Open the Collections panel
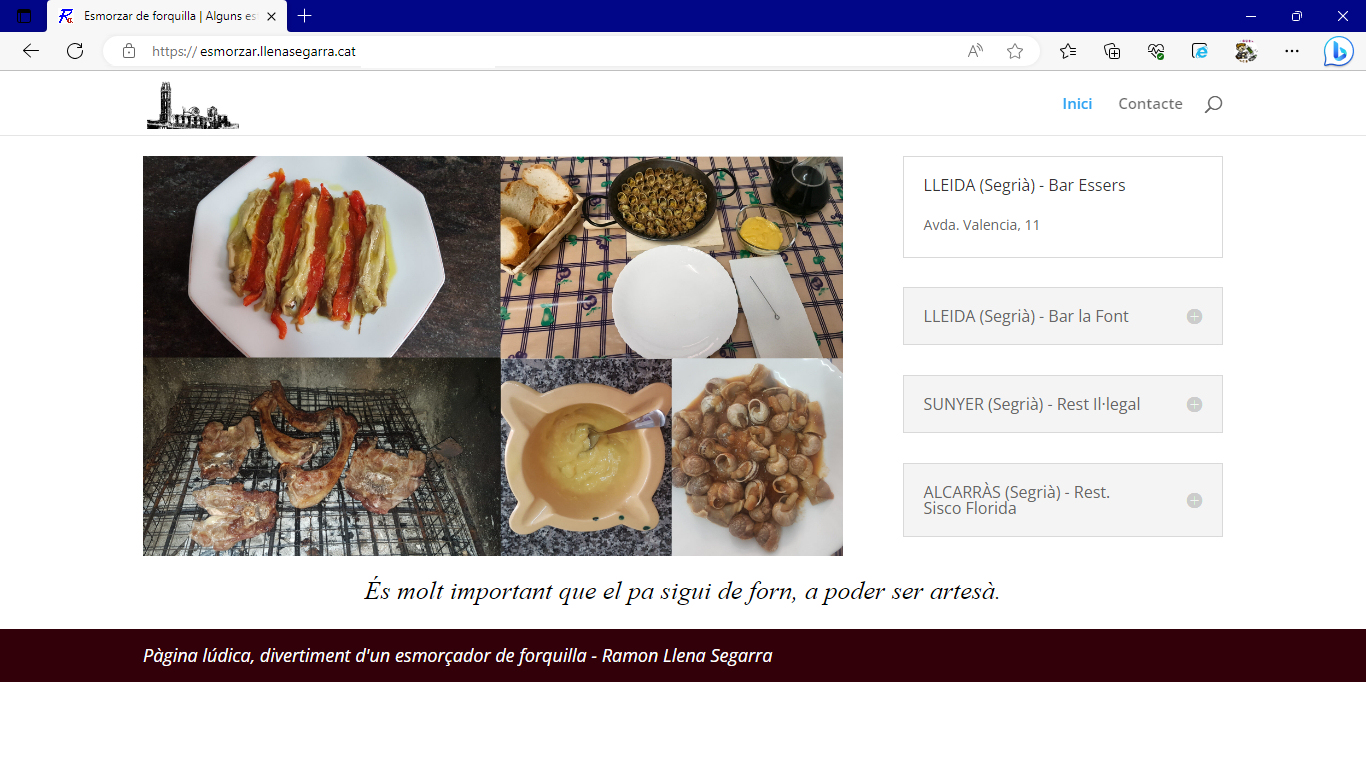 coord(1112,51)
